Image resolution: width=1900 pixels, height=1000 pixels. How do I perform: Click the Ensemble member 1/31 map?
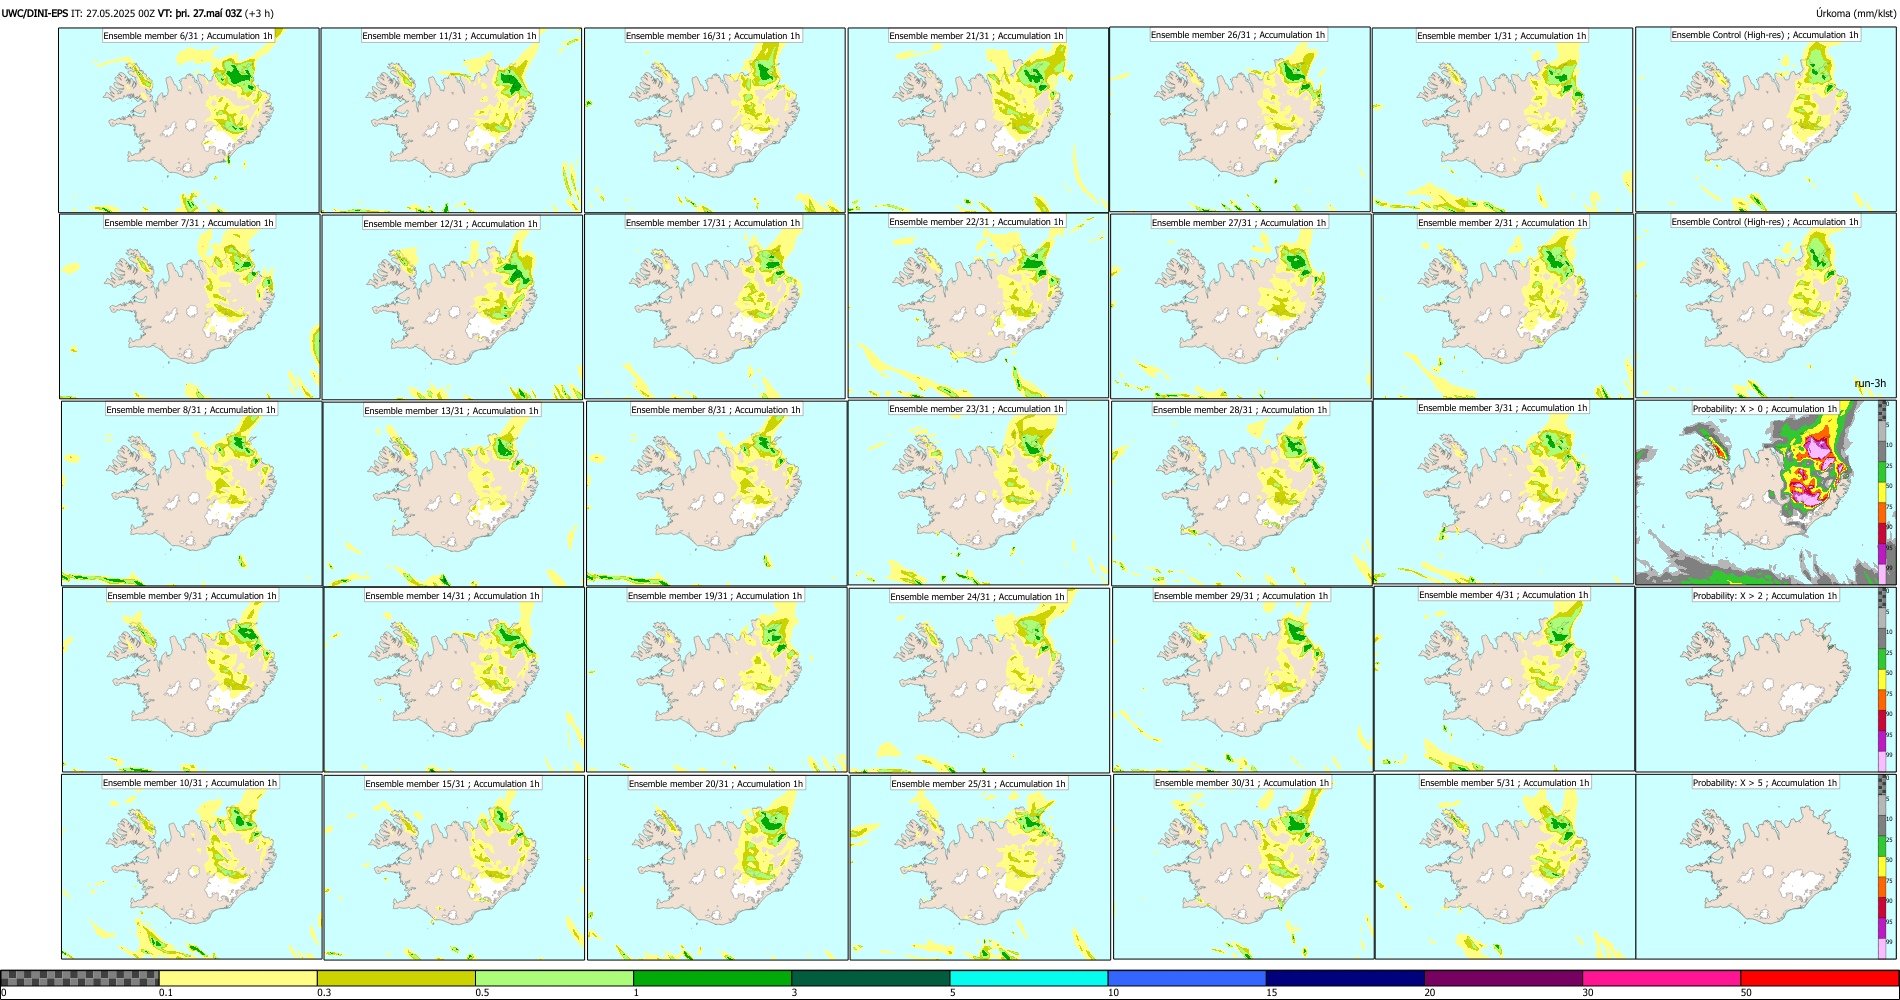tap(1502, 120)
